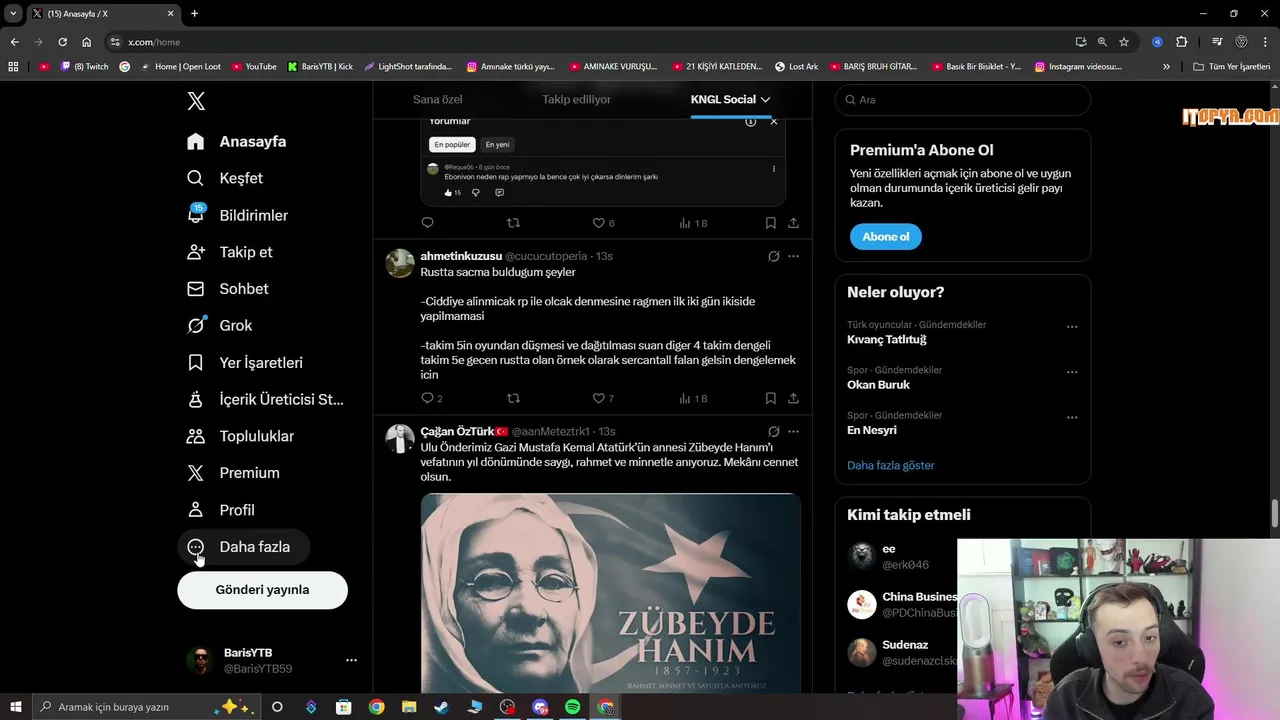Open En Nesyri trending topic
Image resolution: width=1280 pixels, height=720 pixels.
pos(871,430)
